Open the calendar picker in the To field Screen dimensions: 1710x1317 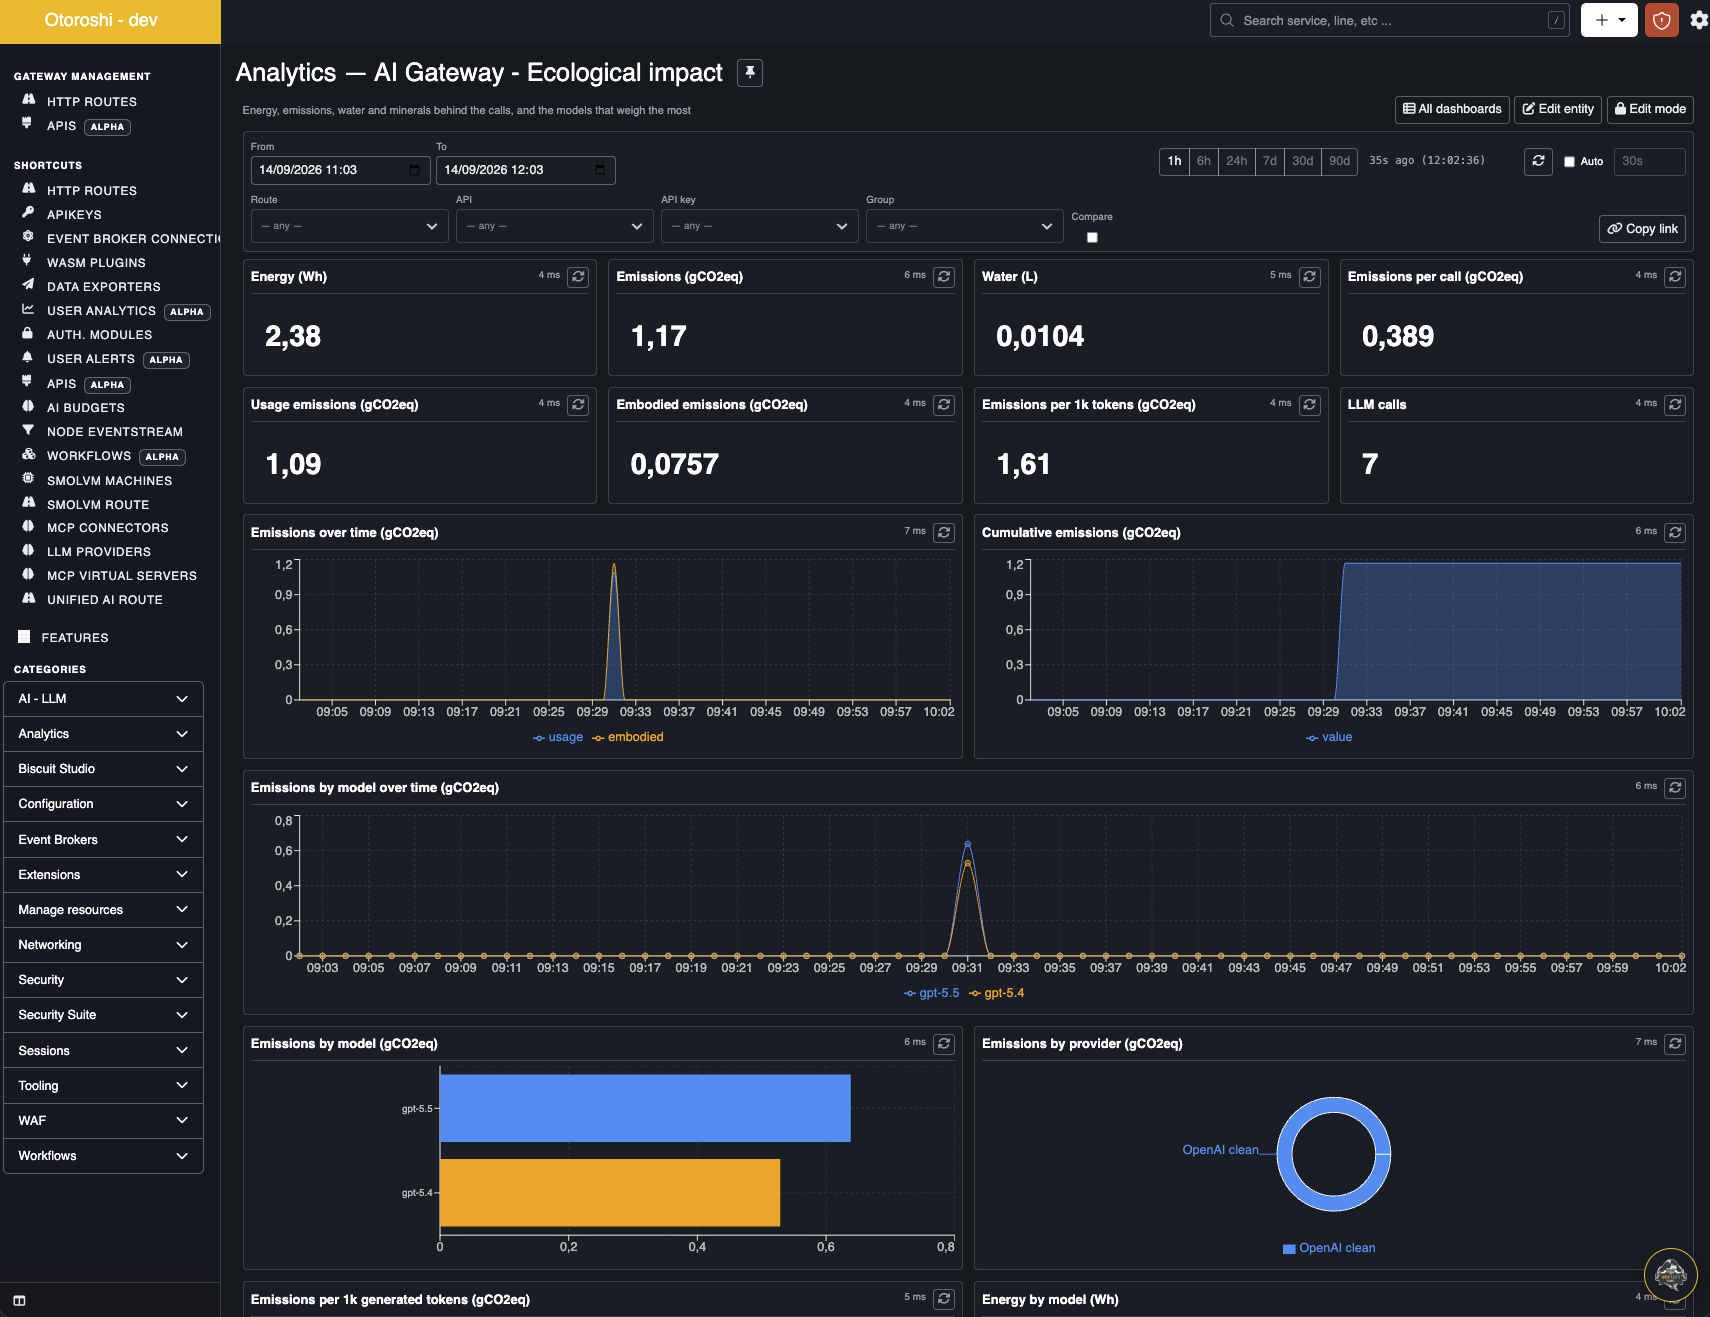point(600,170)
